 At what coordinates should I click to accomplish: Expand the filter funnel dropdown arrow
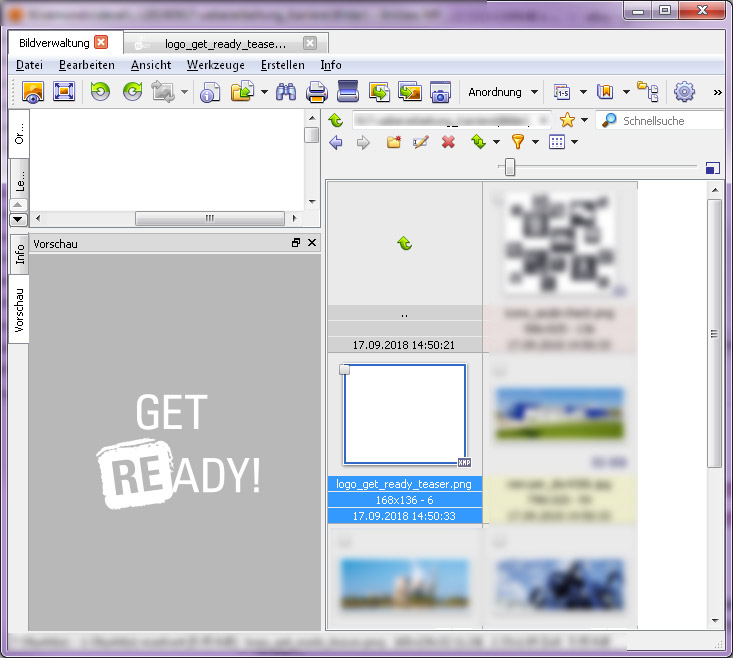pos(535,142)
